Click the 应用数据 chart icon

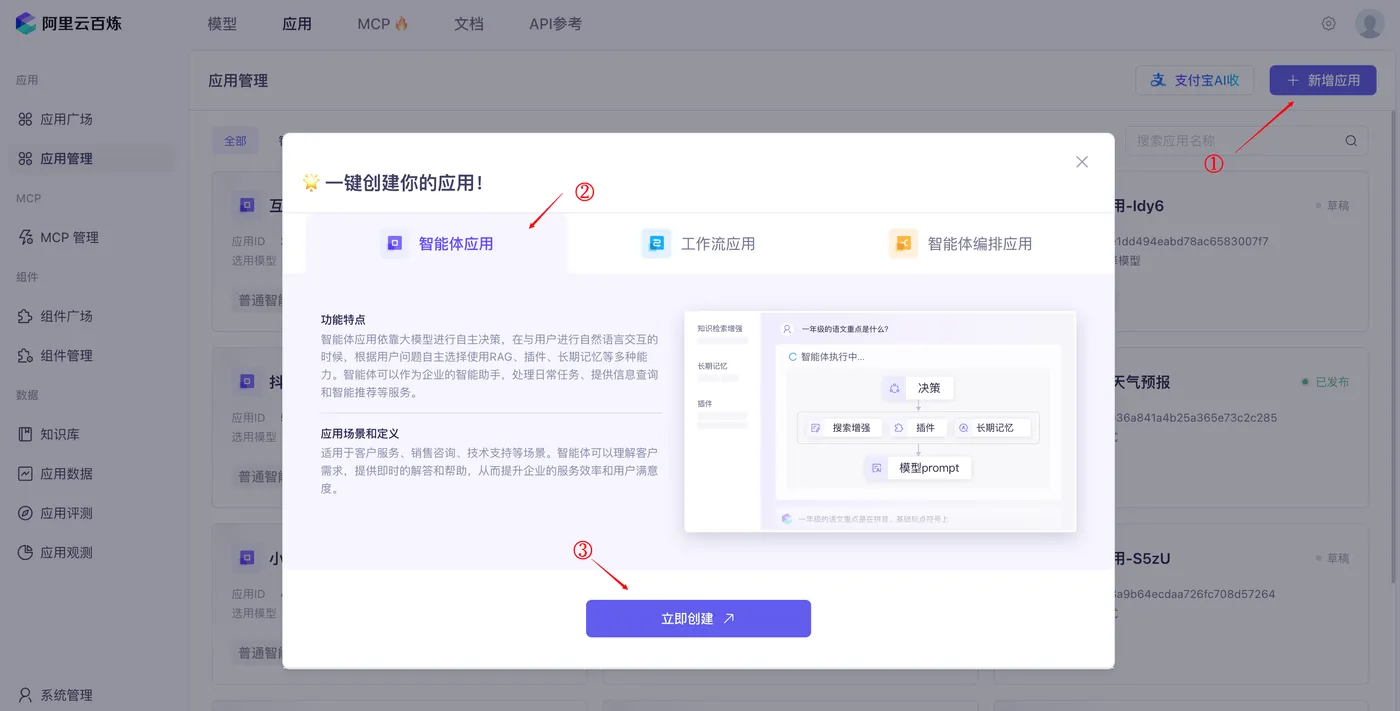[x=26, y=473]
